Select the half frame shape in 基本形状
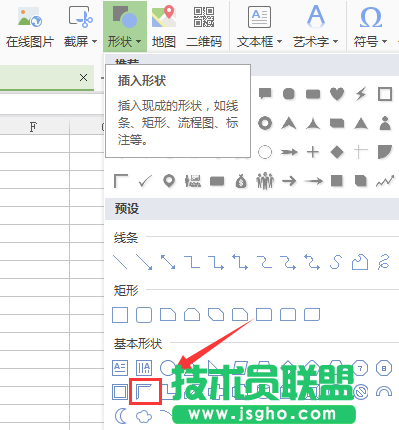 coord(145,392)
